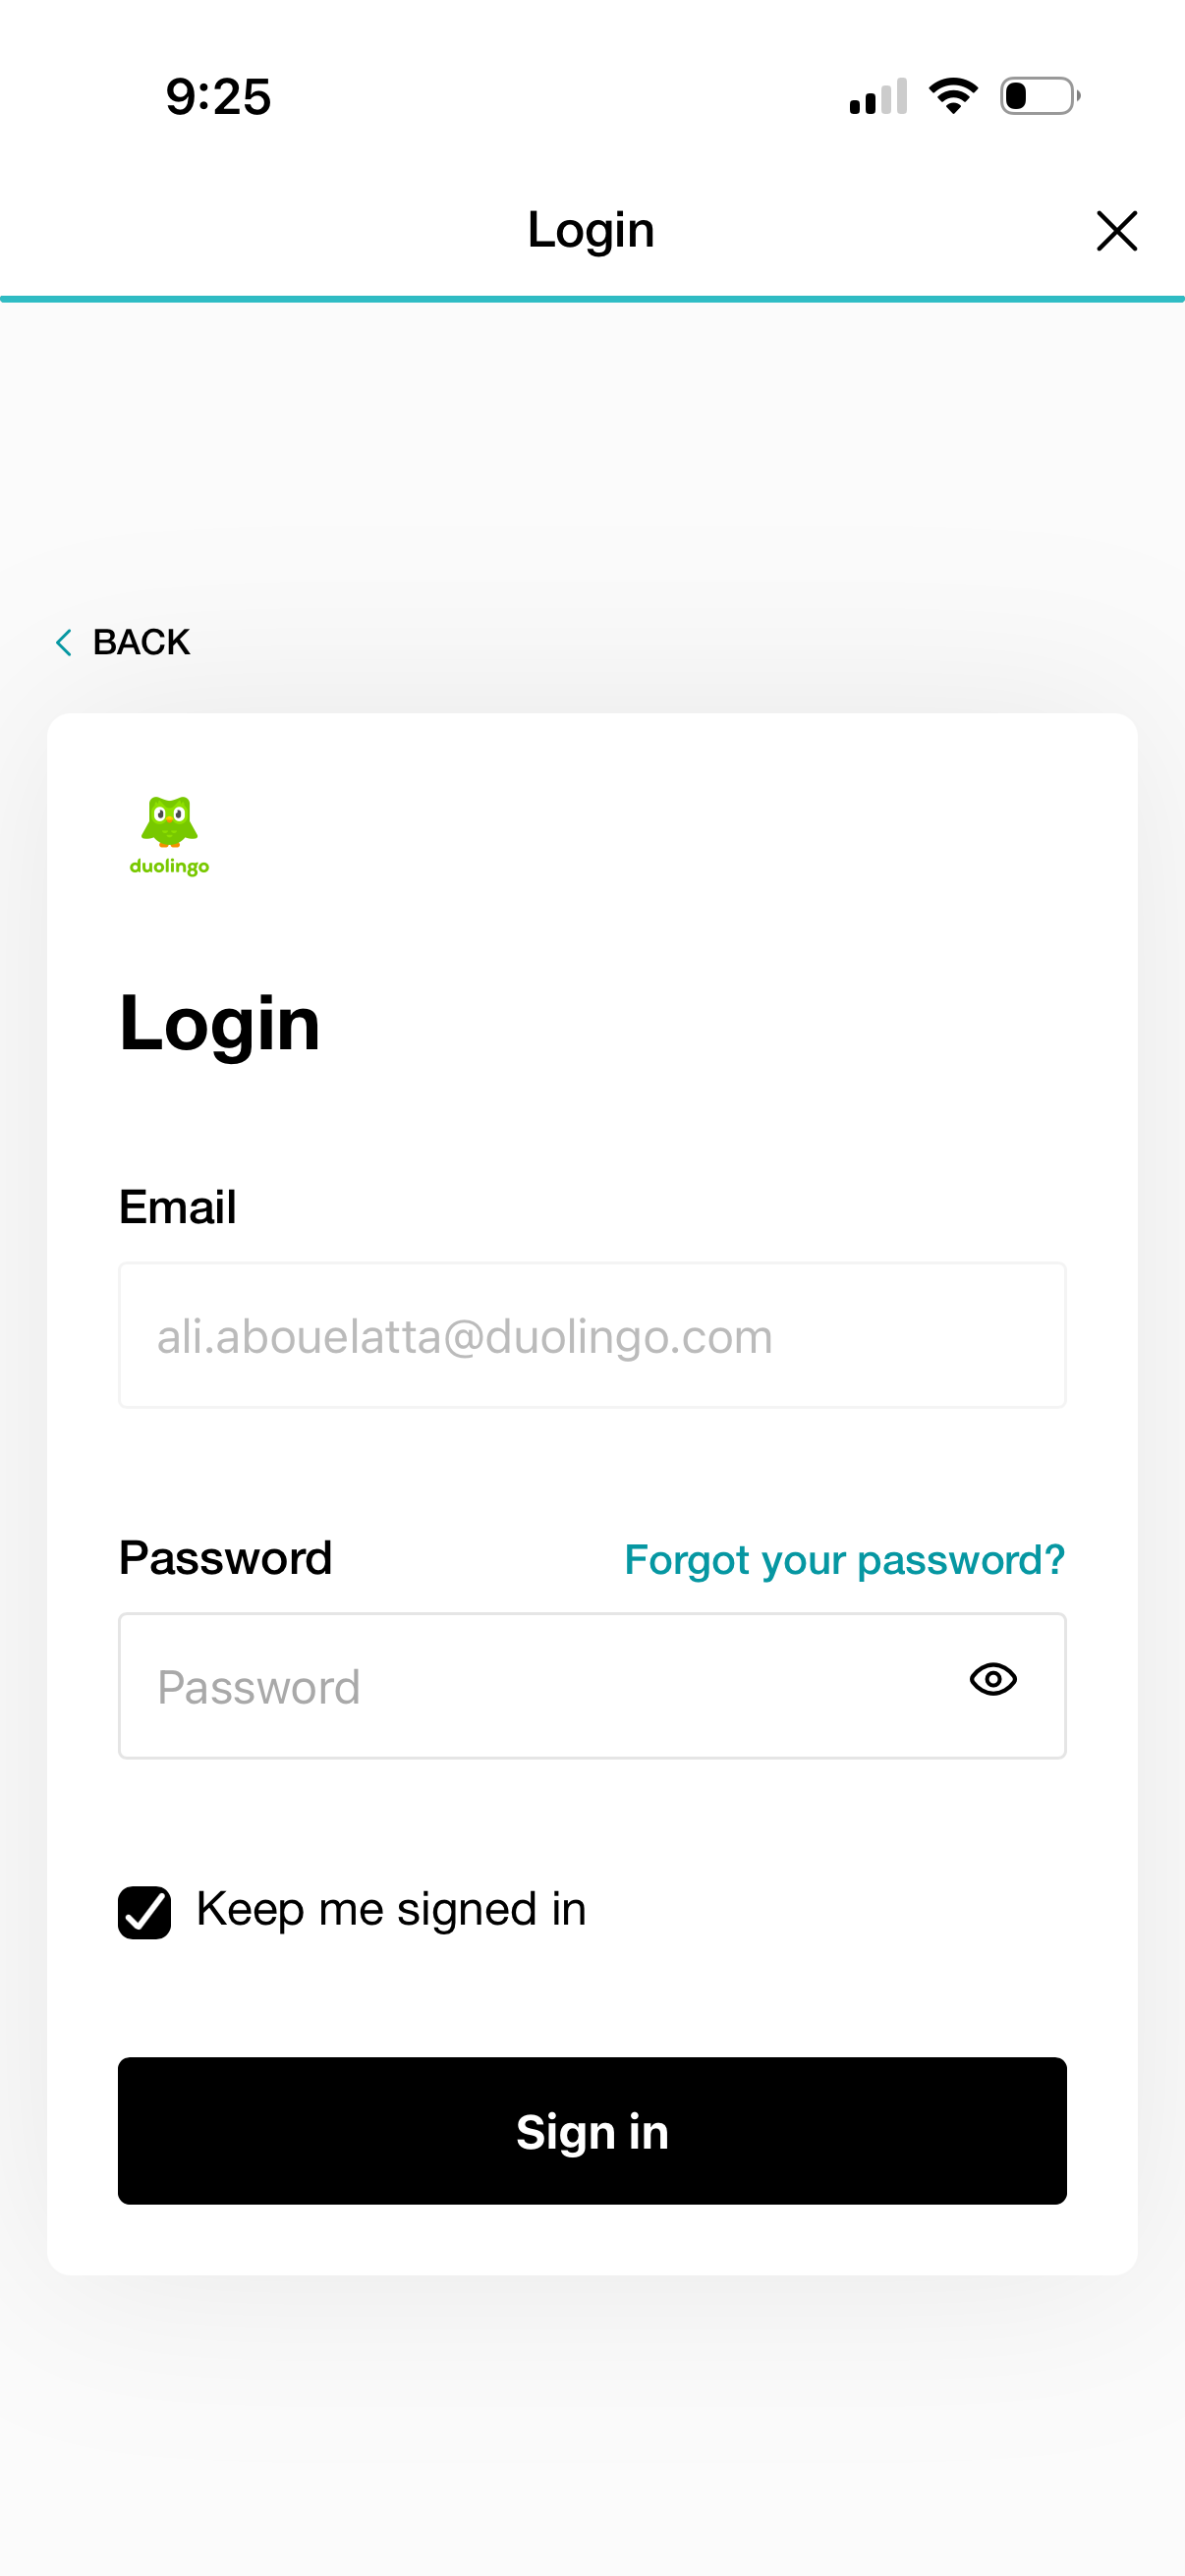Click the back chevron arrow icon
This screenshot has width=1185, height=2576.
(x=64, y=641)
